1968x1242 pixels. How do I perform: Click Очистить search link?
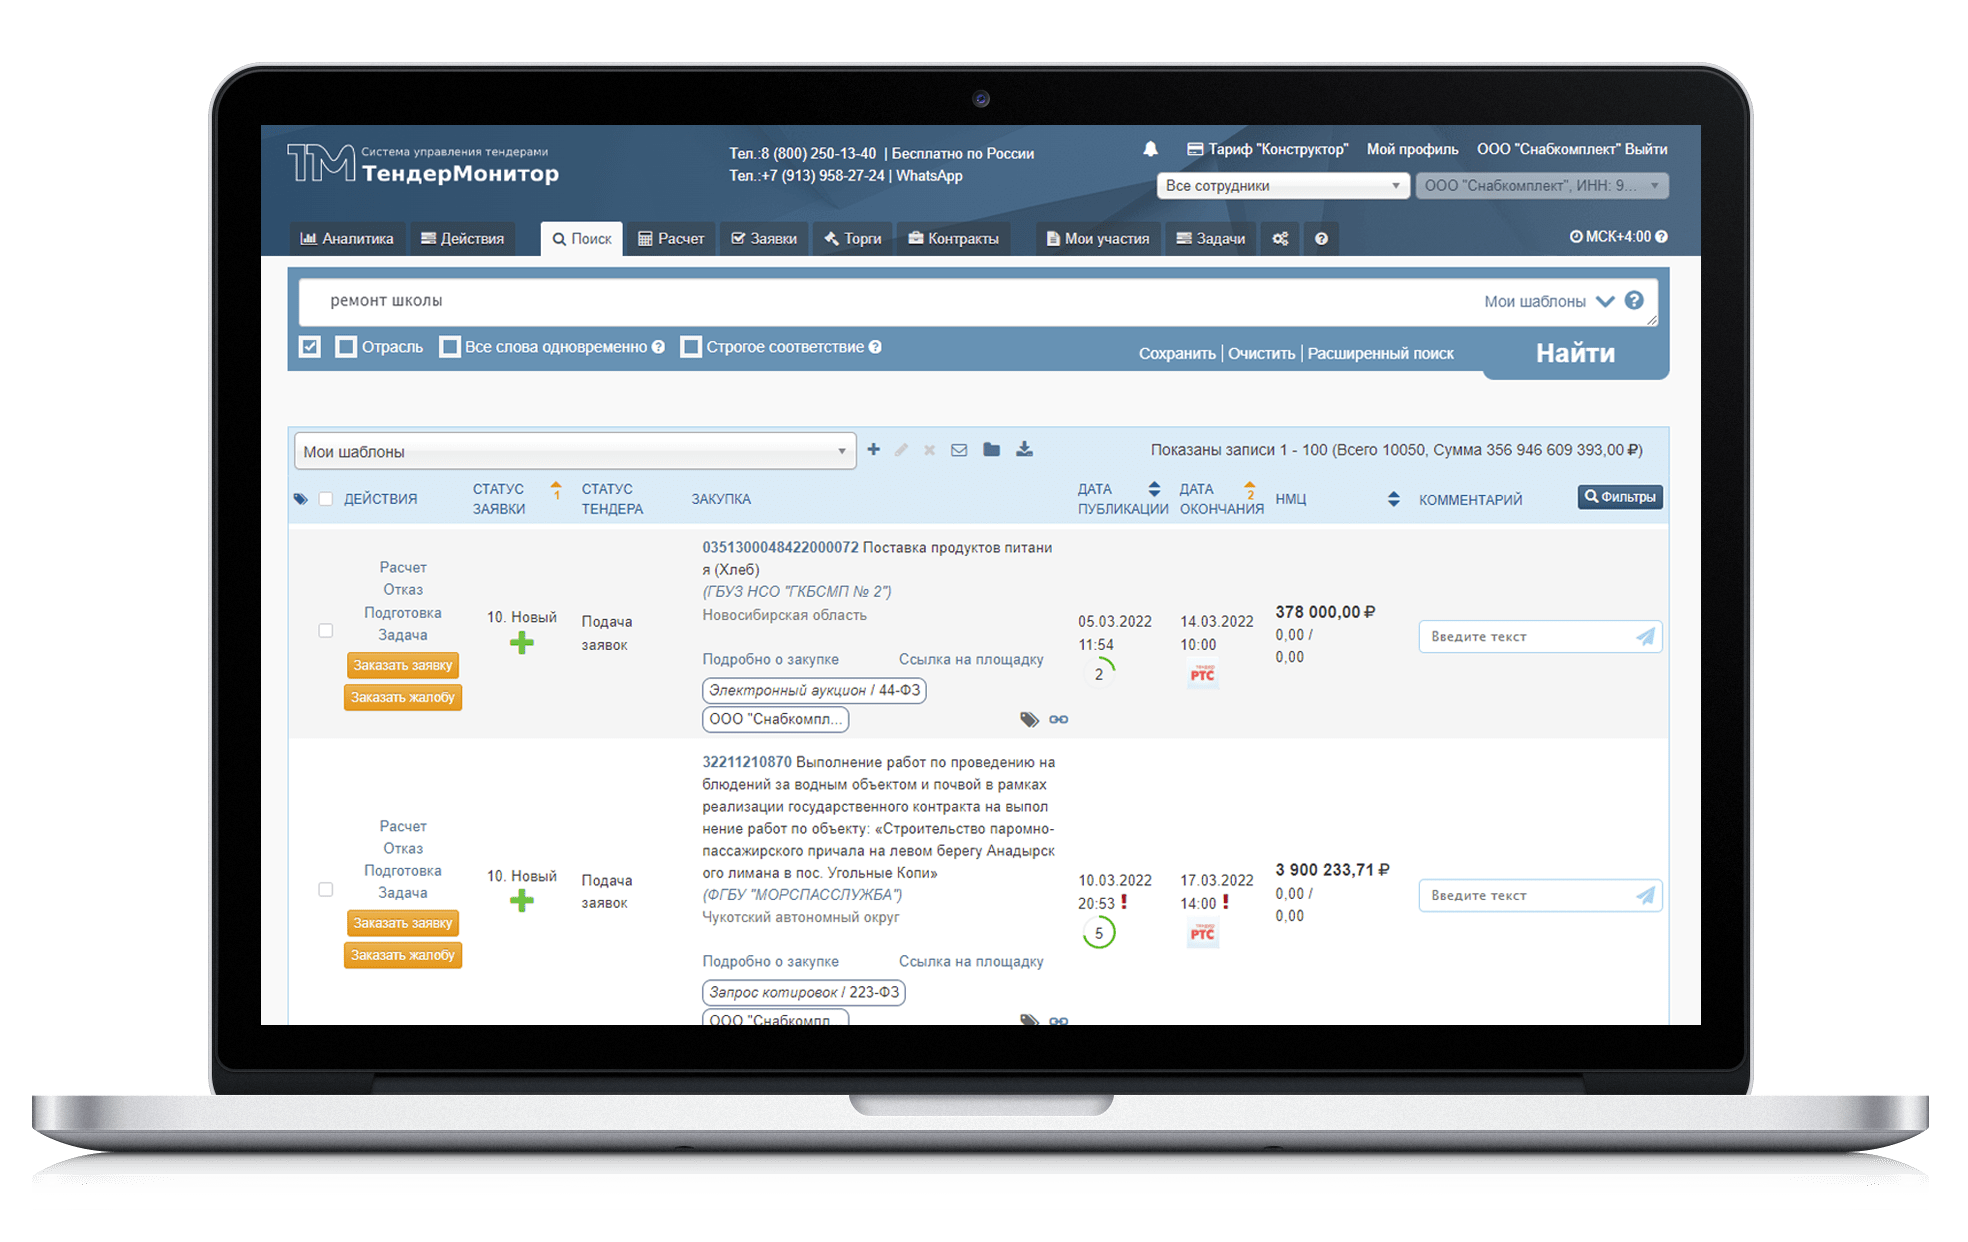pyautogui.click(x=1261, y=354)
